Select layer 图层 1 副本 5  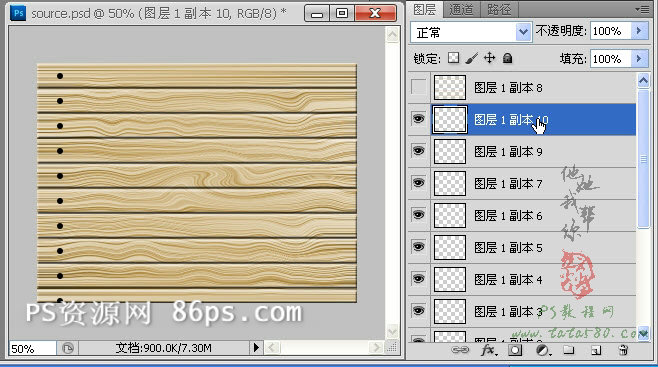pos(533,247)
